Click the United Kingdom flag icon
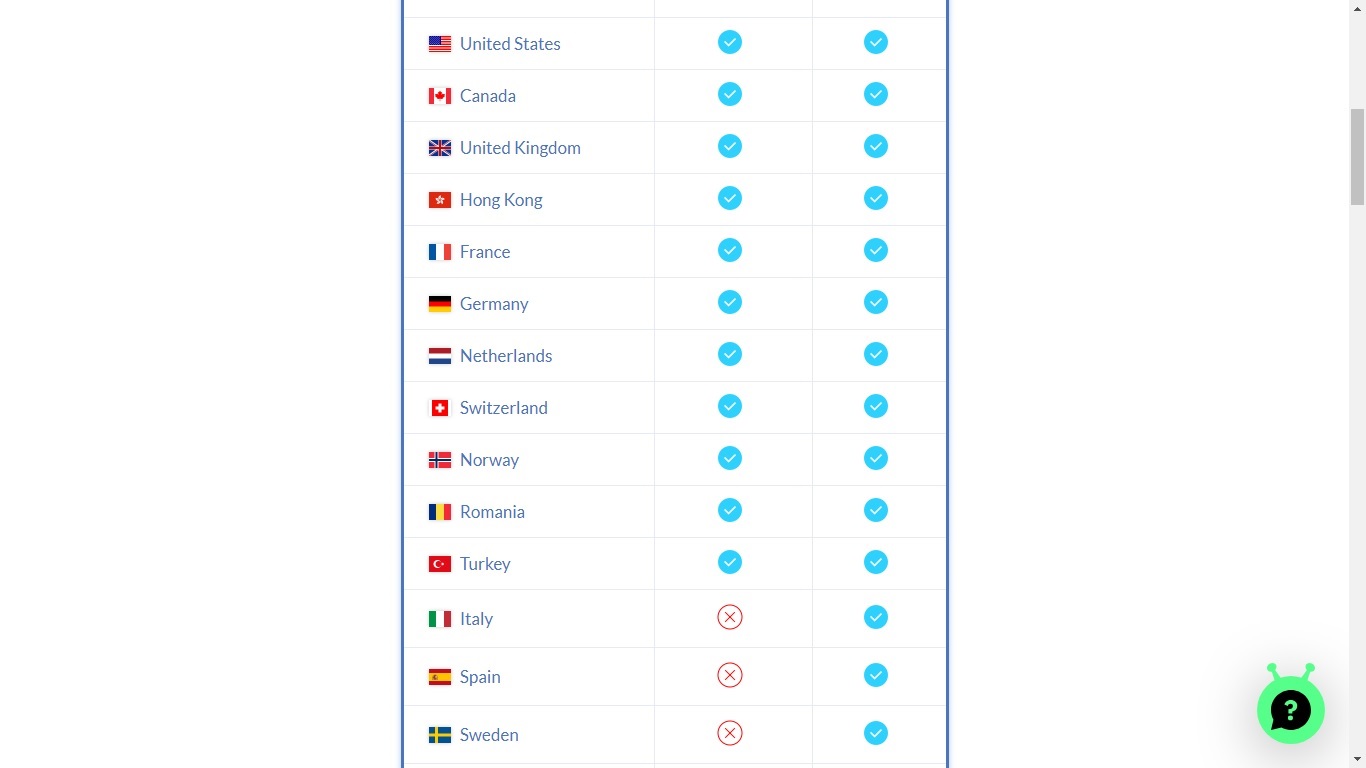The image size is (1366, 768). (x=440, y=147)
